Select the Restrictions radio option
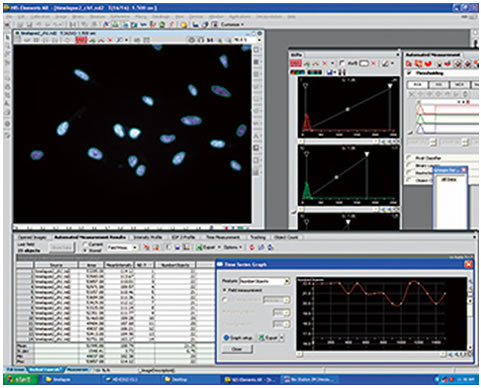Viewport: 481px width, 388px height. tap(409, 173)
